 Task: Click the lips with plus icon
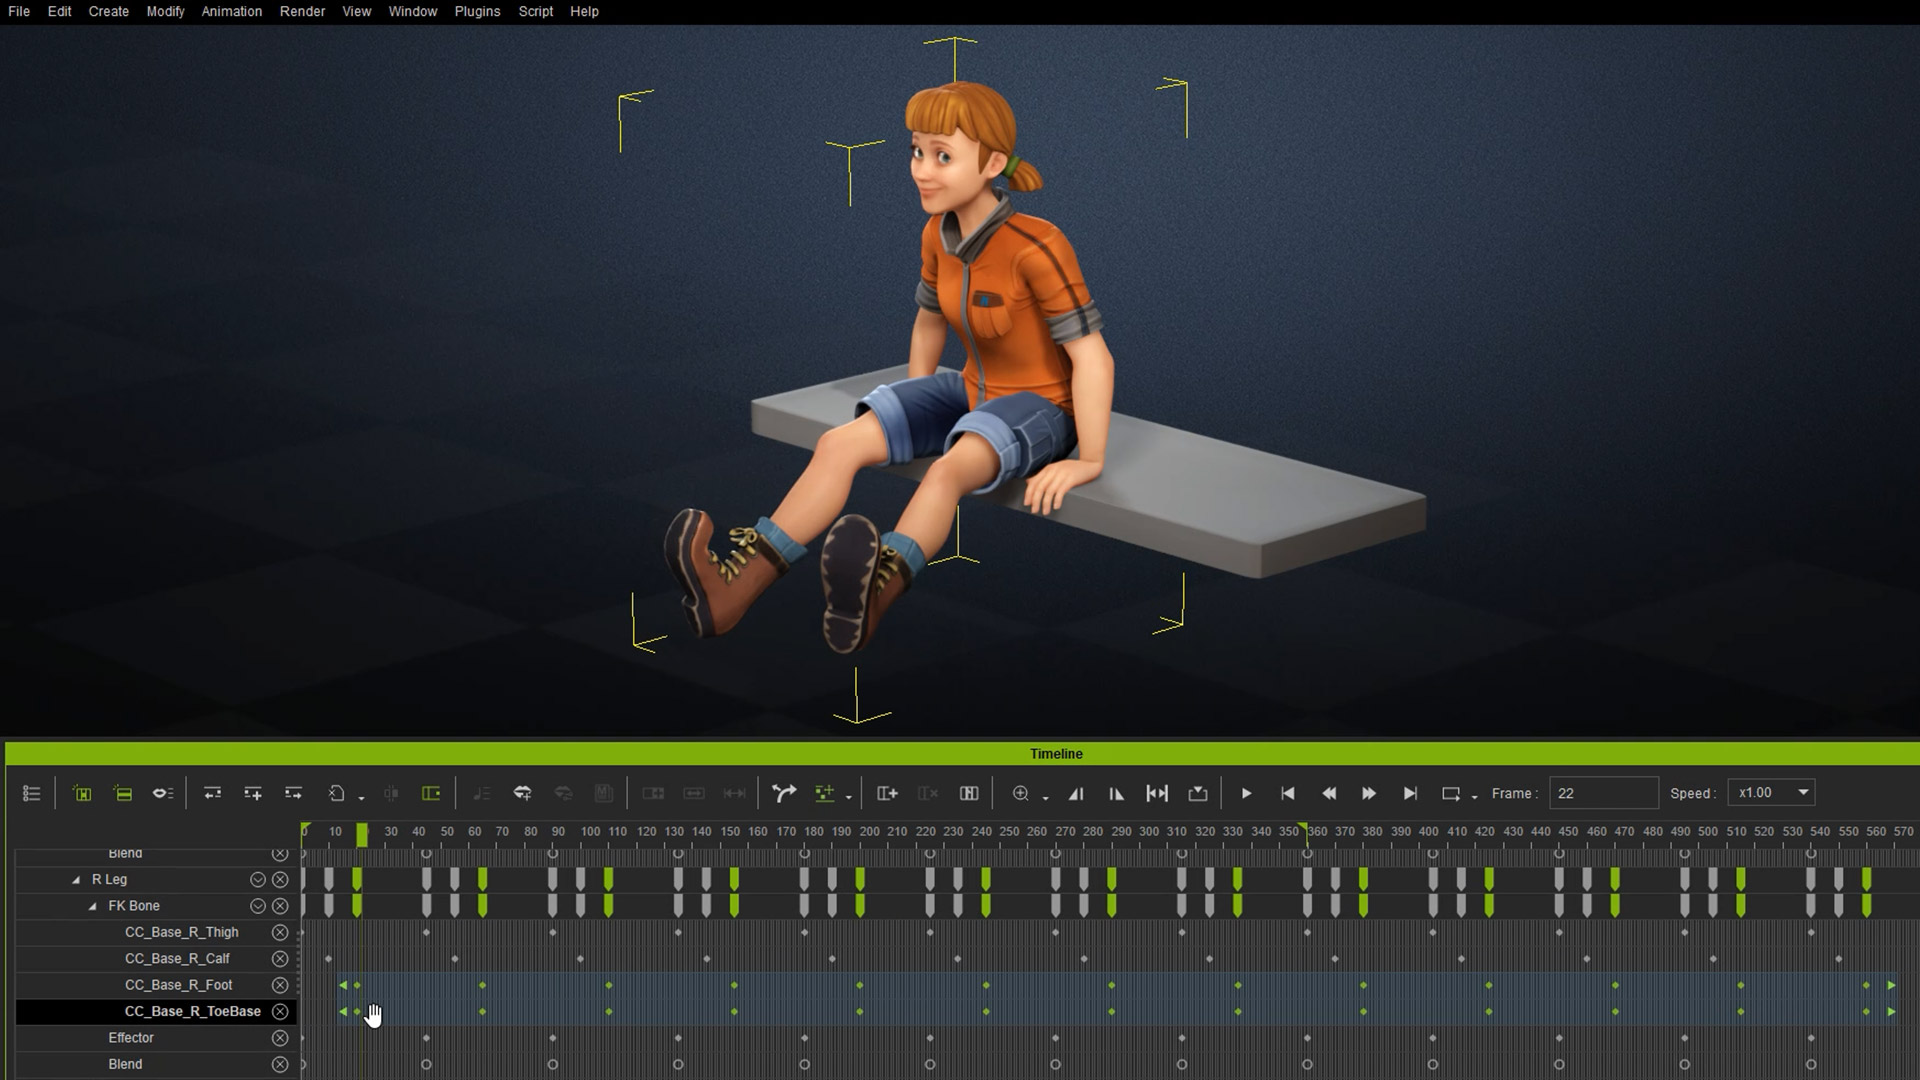(x=522, y=793)
